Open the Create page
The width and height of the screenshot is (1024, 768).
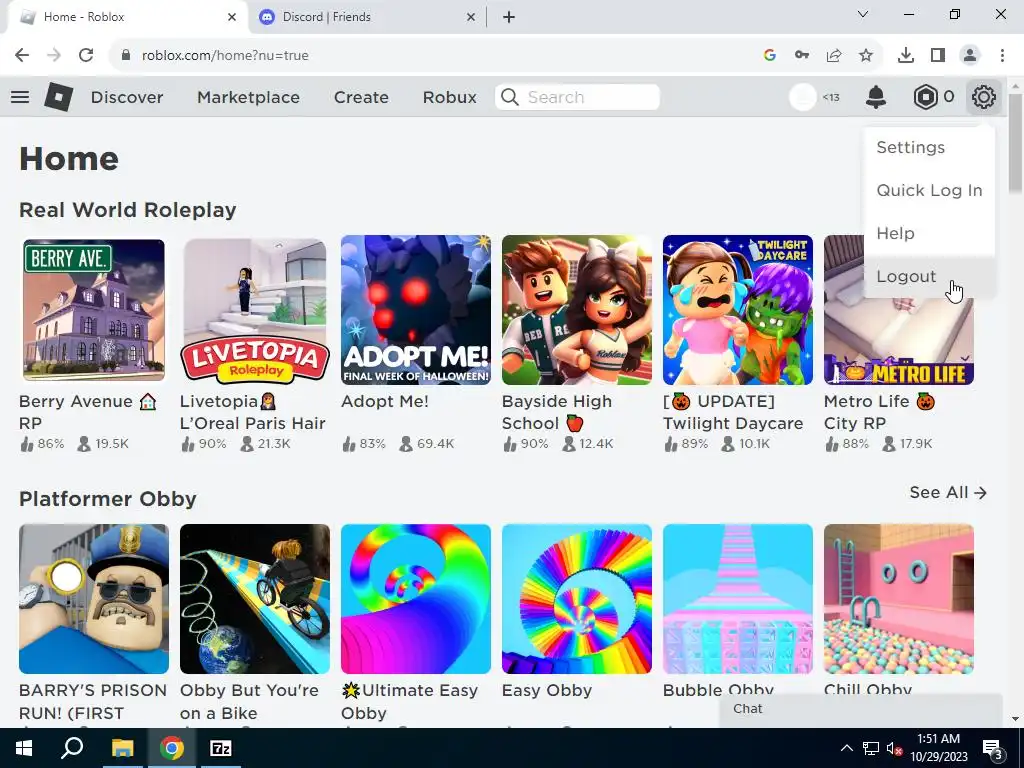[361, 97]
